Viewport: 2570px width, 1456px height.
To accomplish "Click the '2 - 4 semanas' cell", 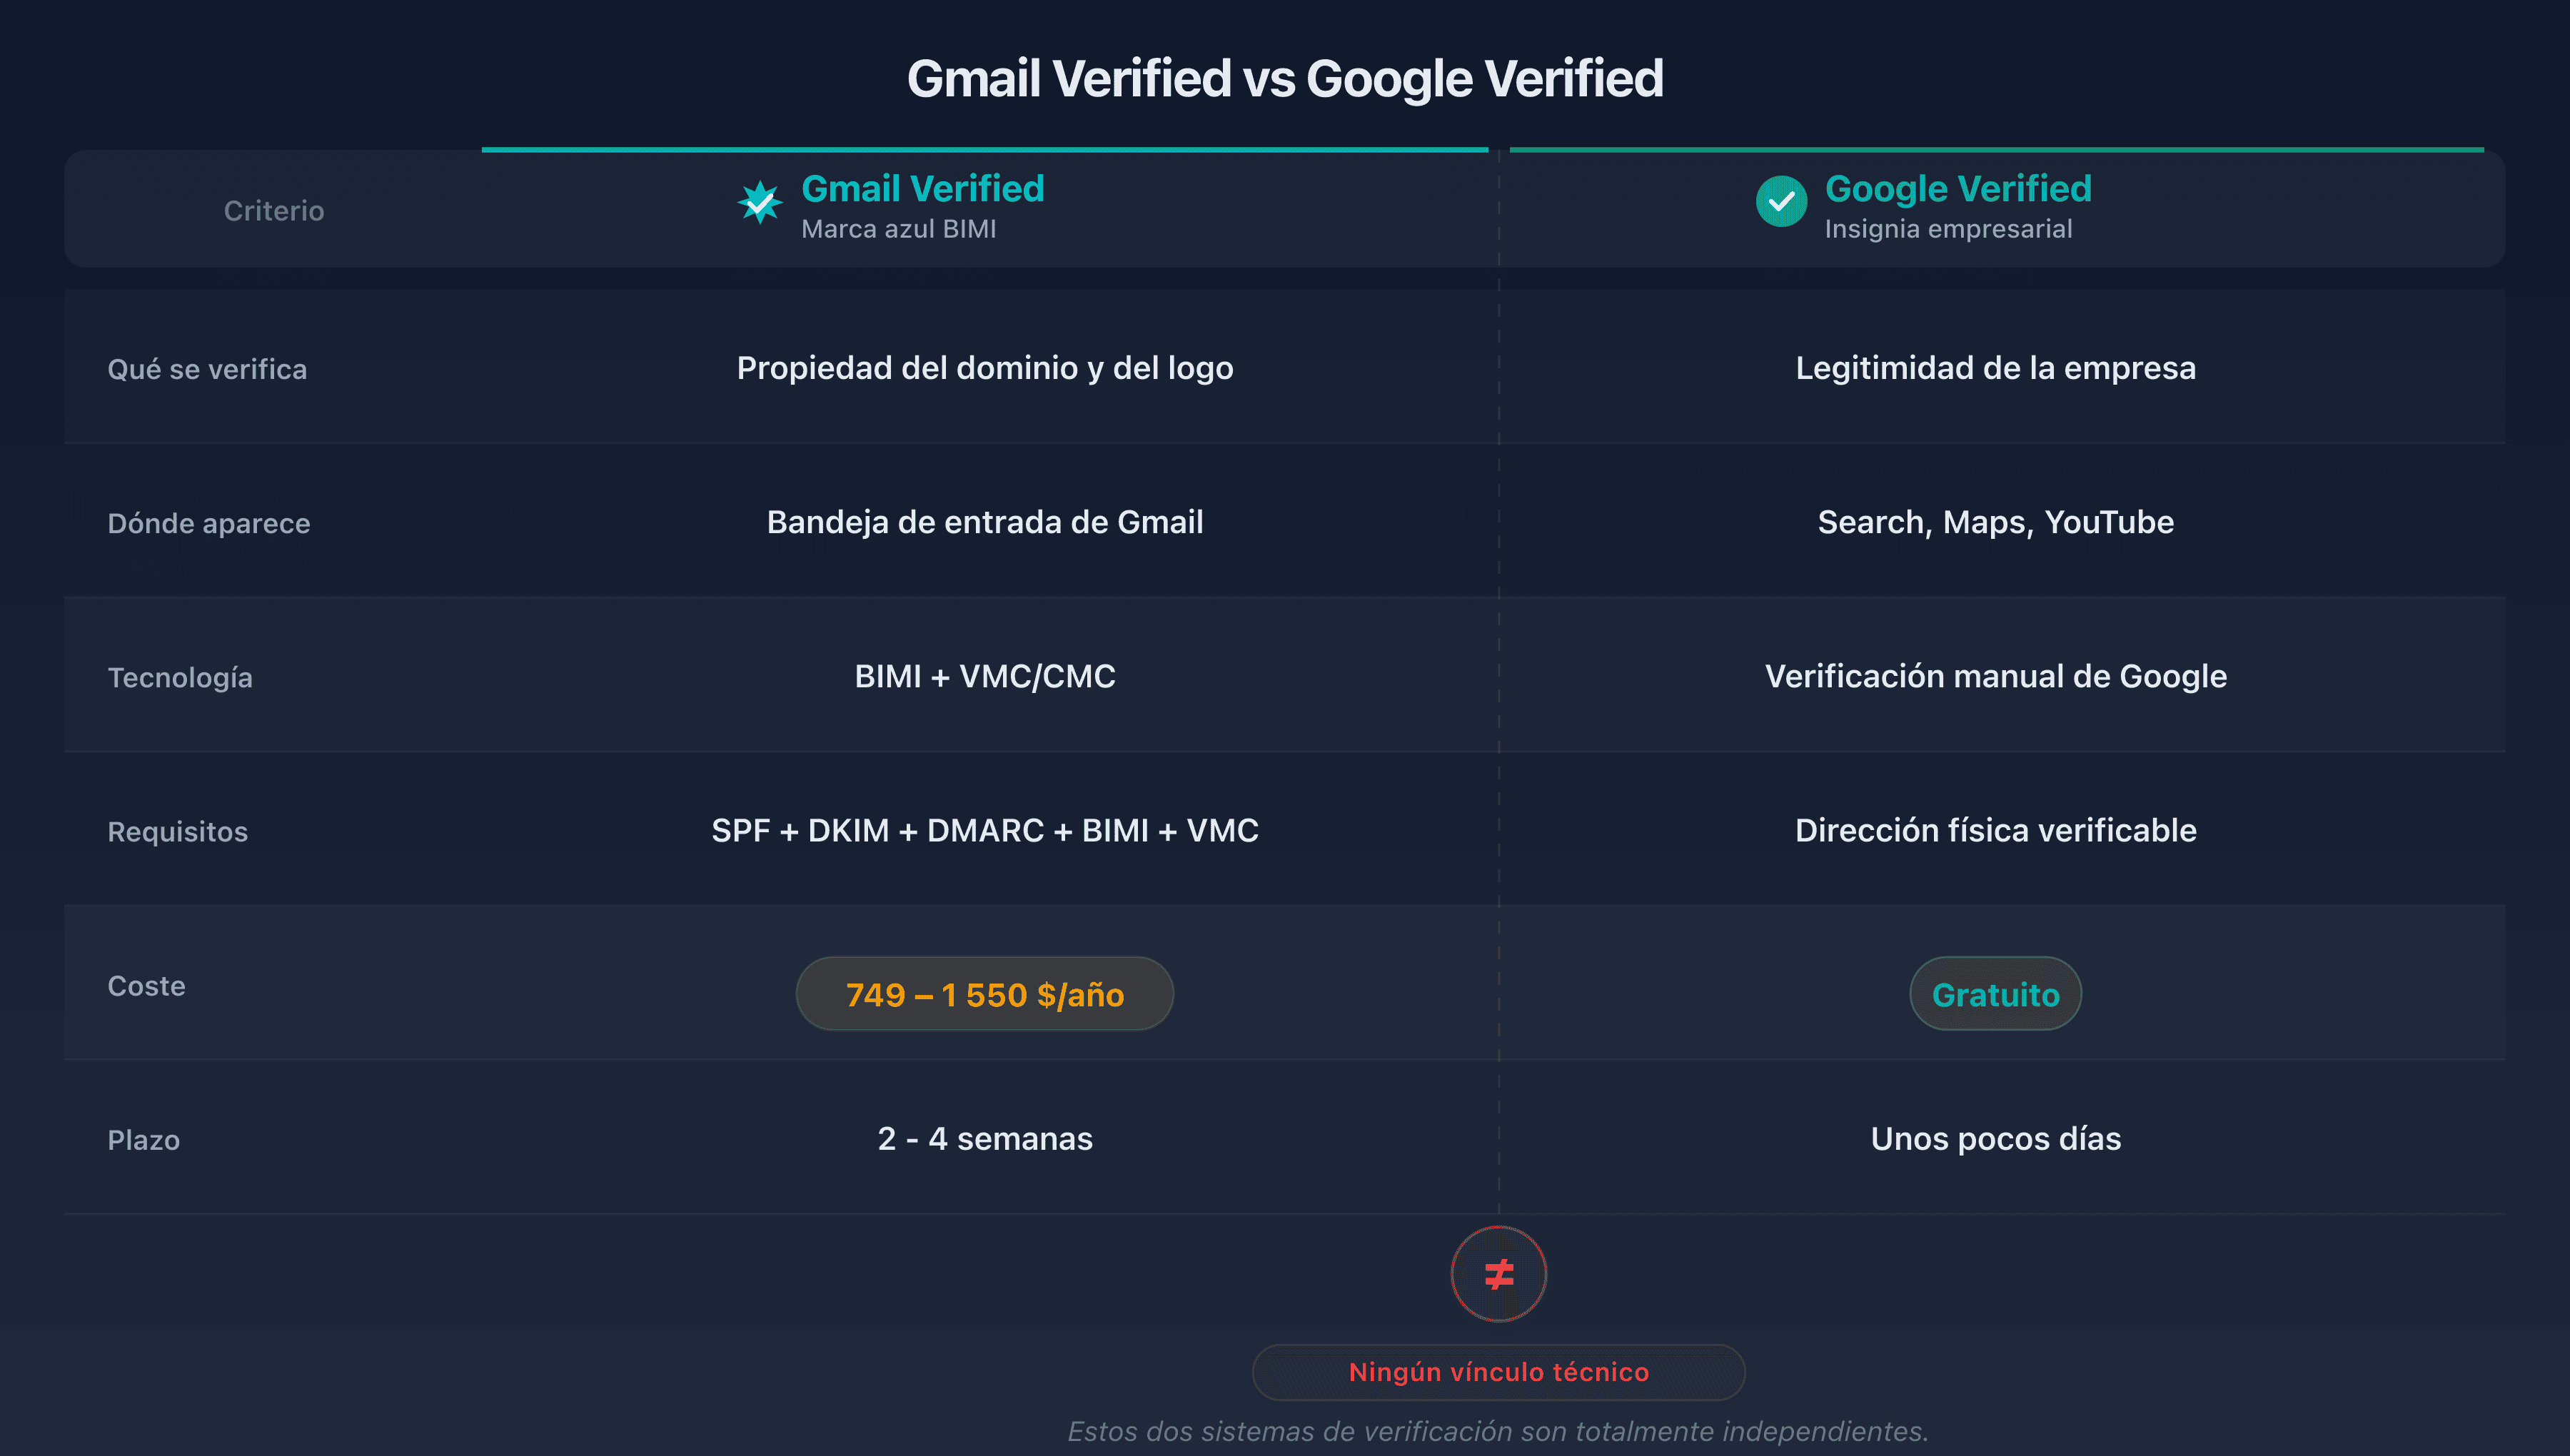I will coord(985,1139).
